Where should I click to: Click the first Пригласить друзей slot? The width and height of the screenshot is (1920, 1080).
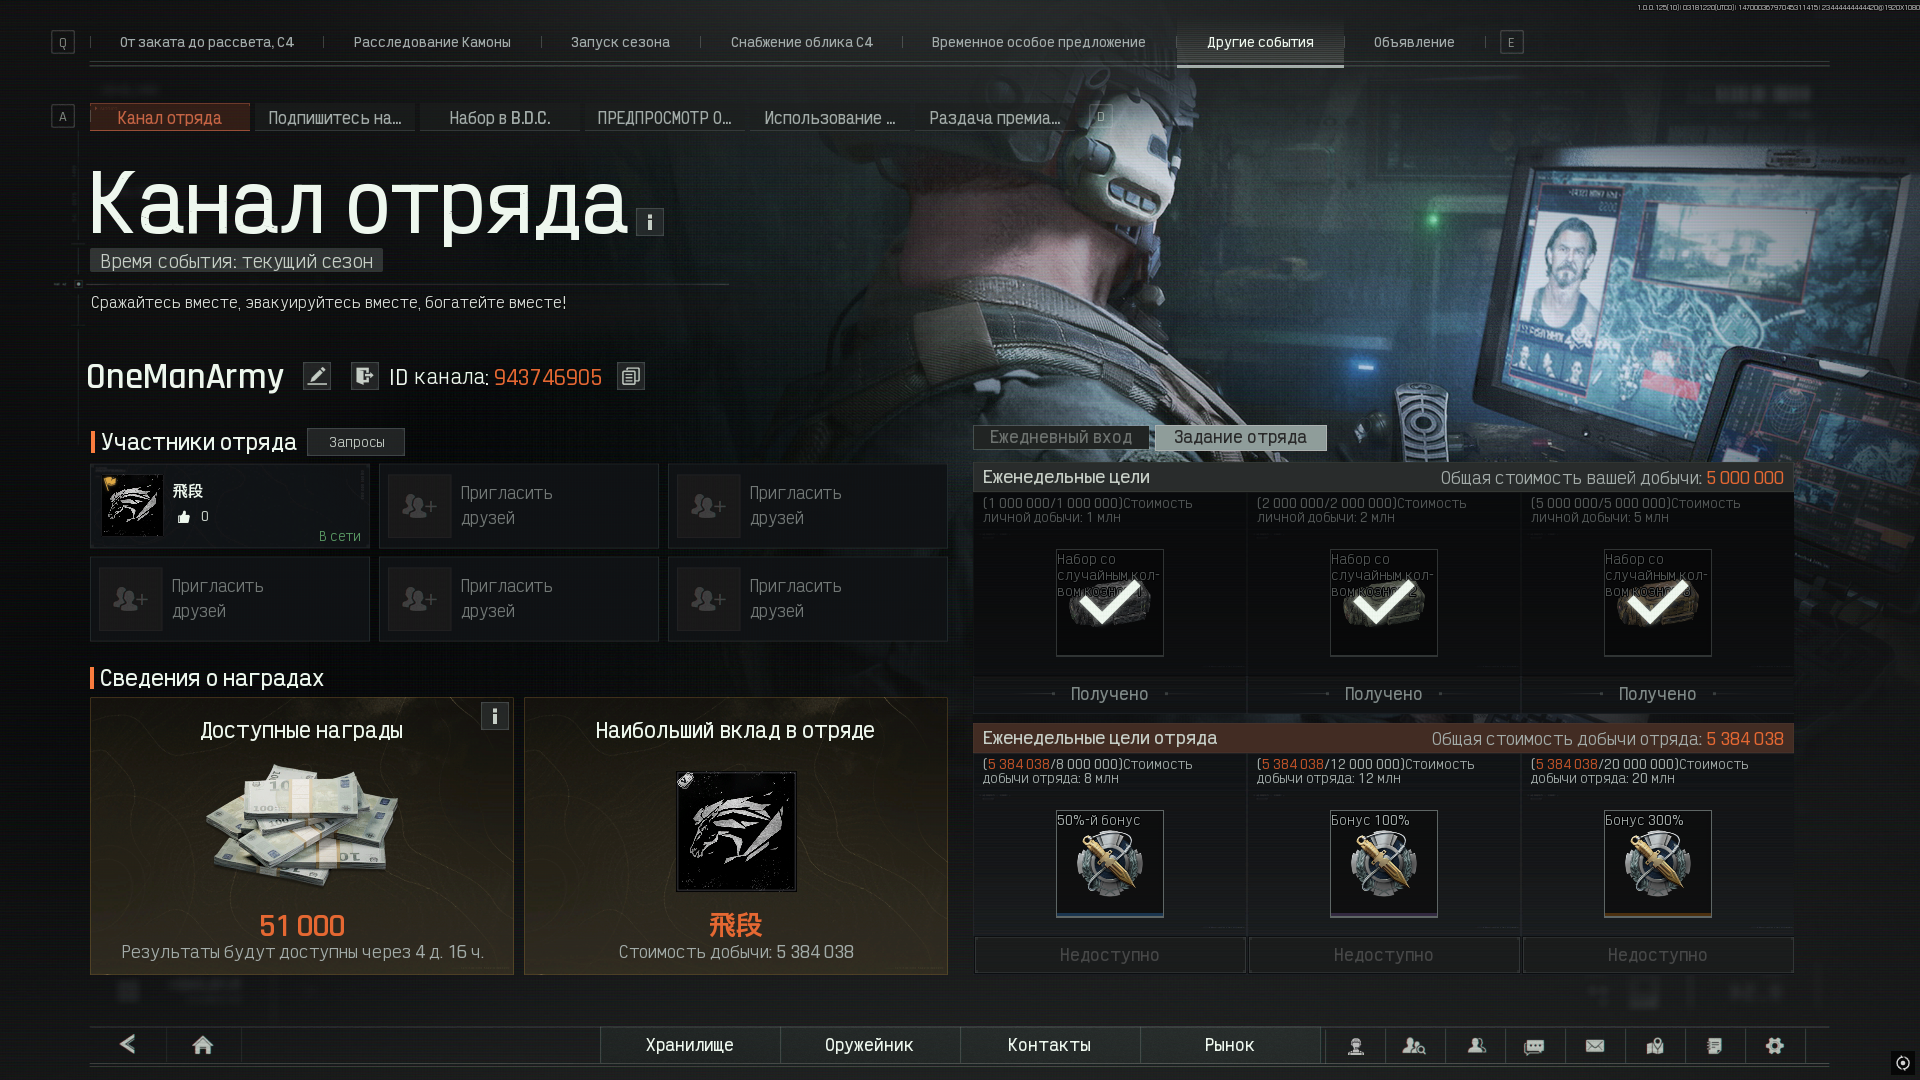(518, 506)
